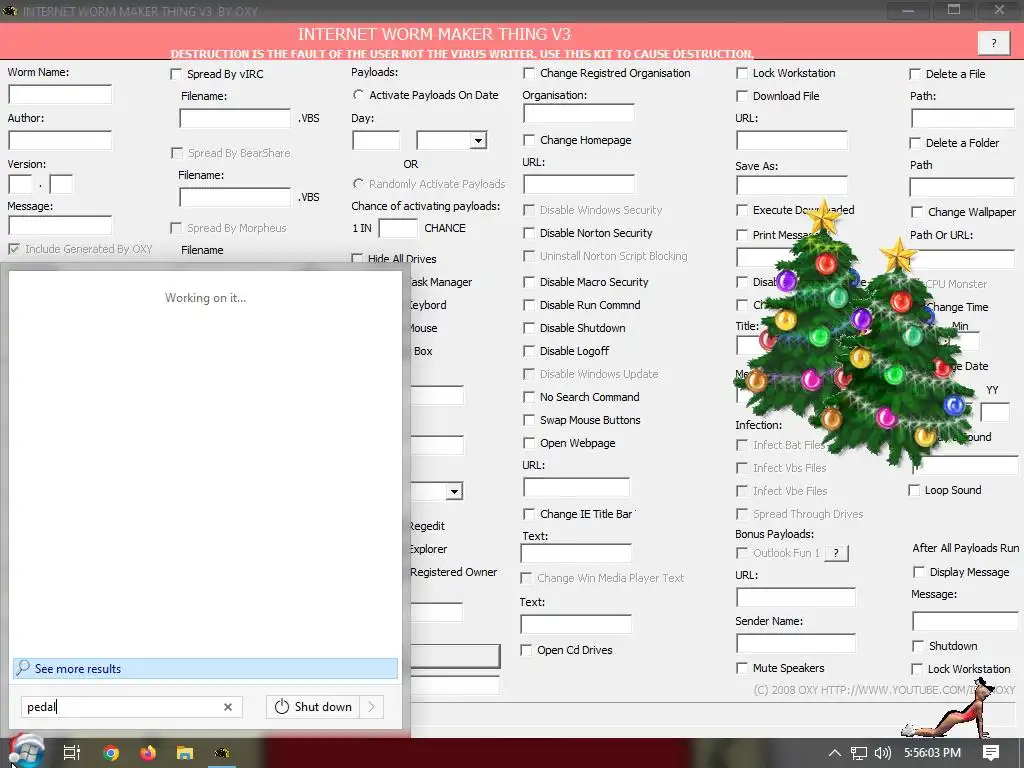Open the volume speaker icon
This screenshot has width=1024, height=768.
[x=882, y=753]
